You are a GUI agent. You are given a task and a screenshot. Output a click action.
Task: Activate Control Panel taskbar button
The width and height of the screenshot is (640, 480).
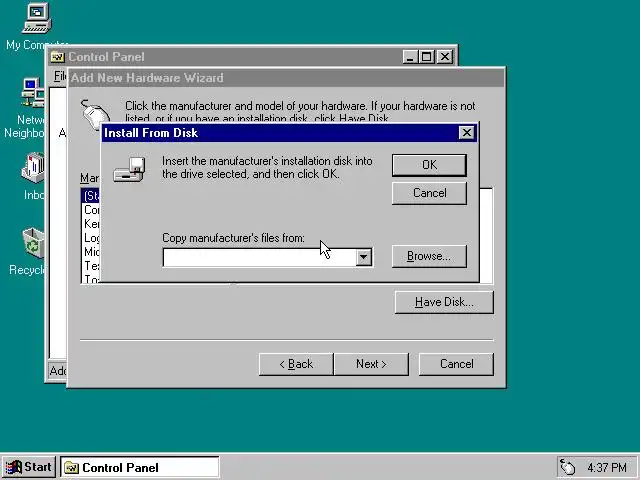tap(140, 467)
